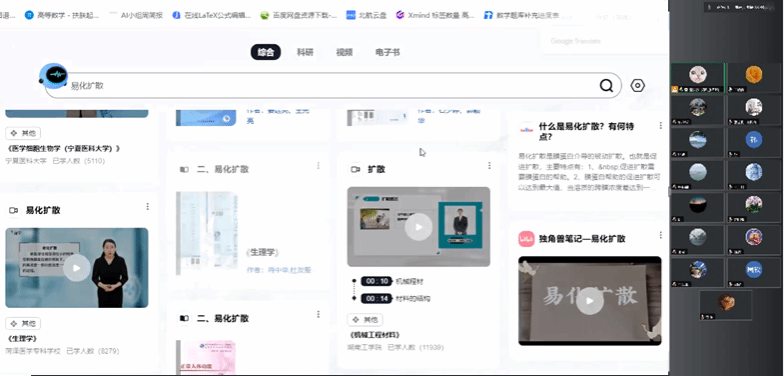
Task: Open three-dot menu on 独角兽笔记 card
Action: pos(660,234)
